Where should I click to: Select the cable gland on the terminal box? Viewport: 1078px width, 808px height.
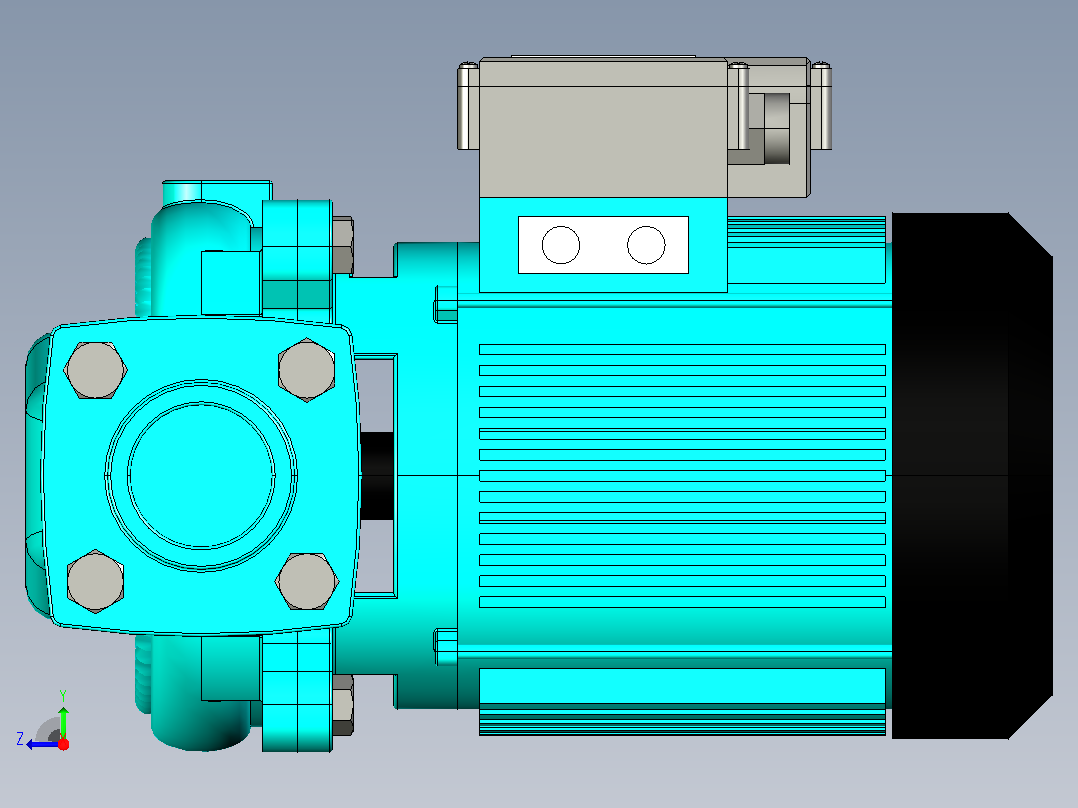pyautogui.click(x=776, y=129)
